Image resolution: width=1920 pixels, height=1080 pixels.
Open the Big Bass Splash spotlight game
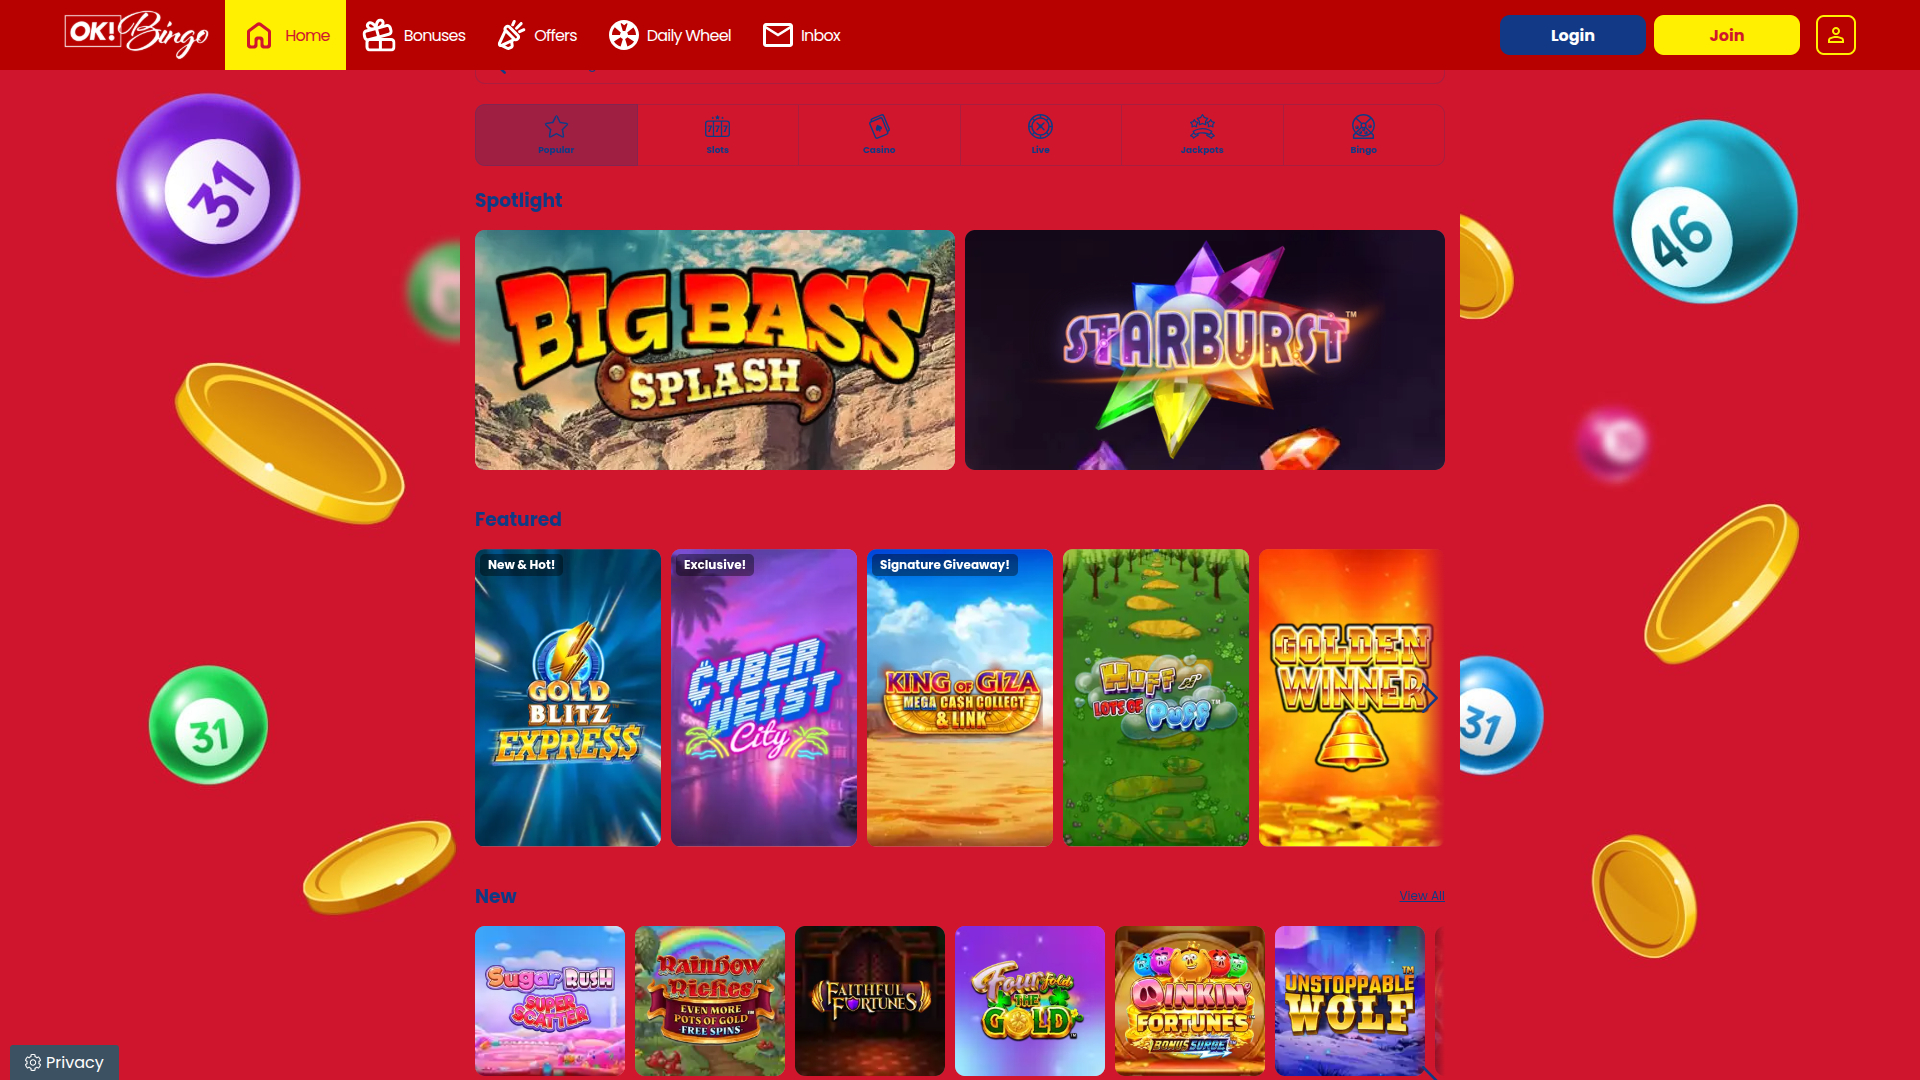714,349
